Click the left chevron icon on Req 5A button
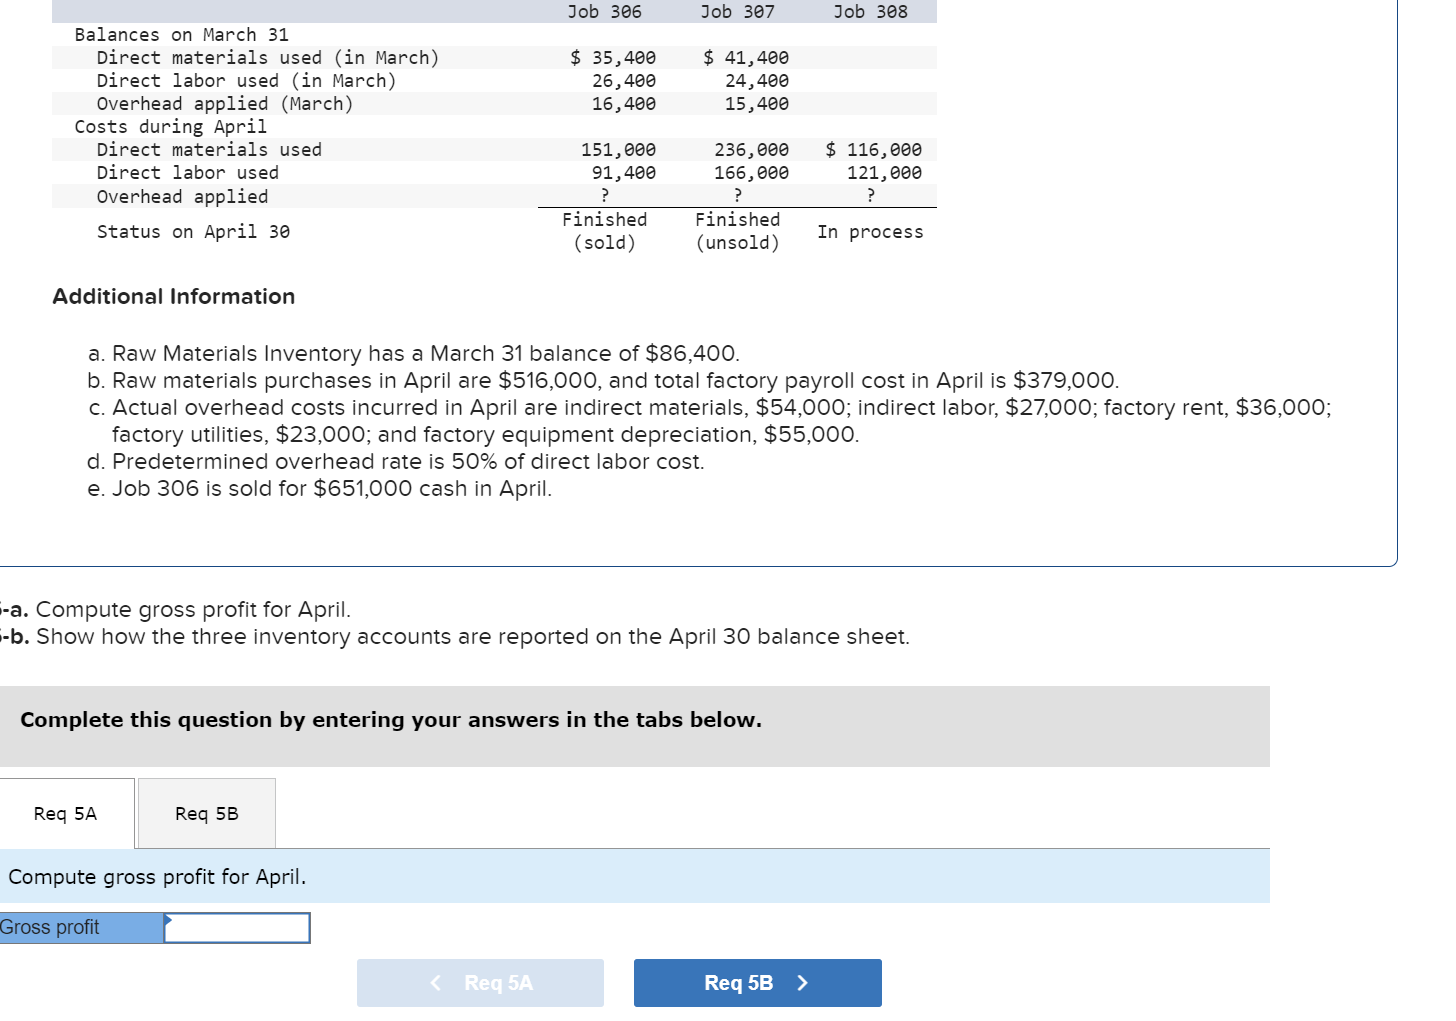1456x1021 pixels. pos(436,982)
